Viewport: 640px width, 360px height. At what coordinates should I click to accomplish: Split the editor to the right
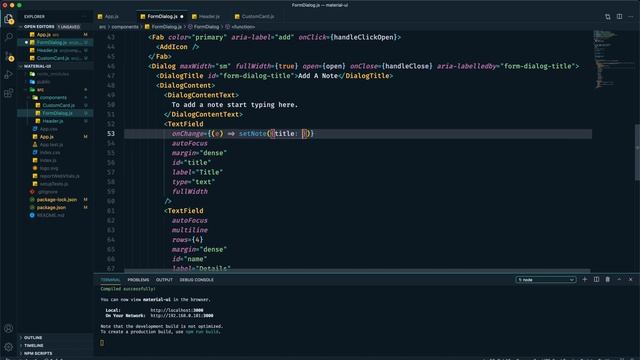[619, 16]
